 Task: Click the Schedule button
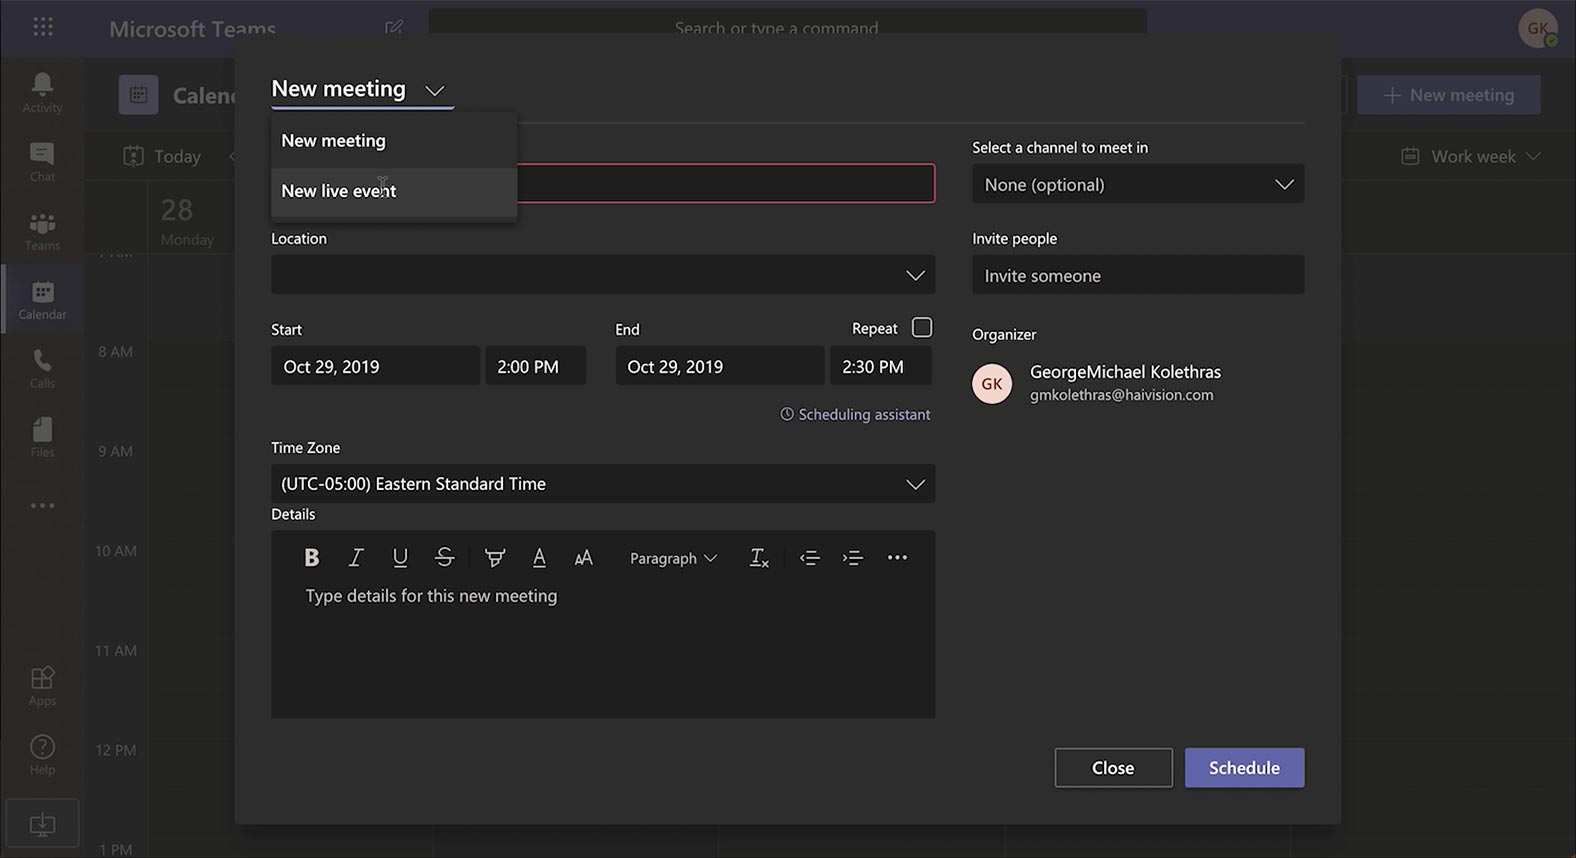[x=1244, y=768]
